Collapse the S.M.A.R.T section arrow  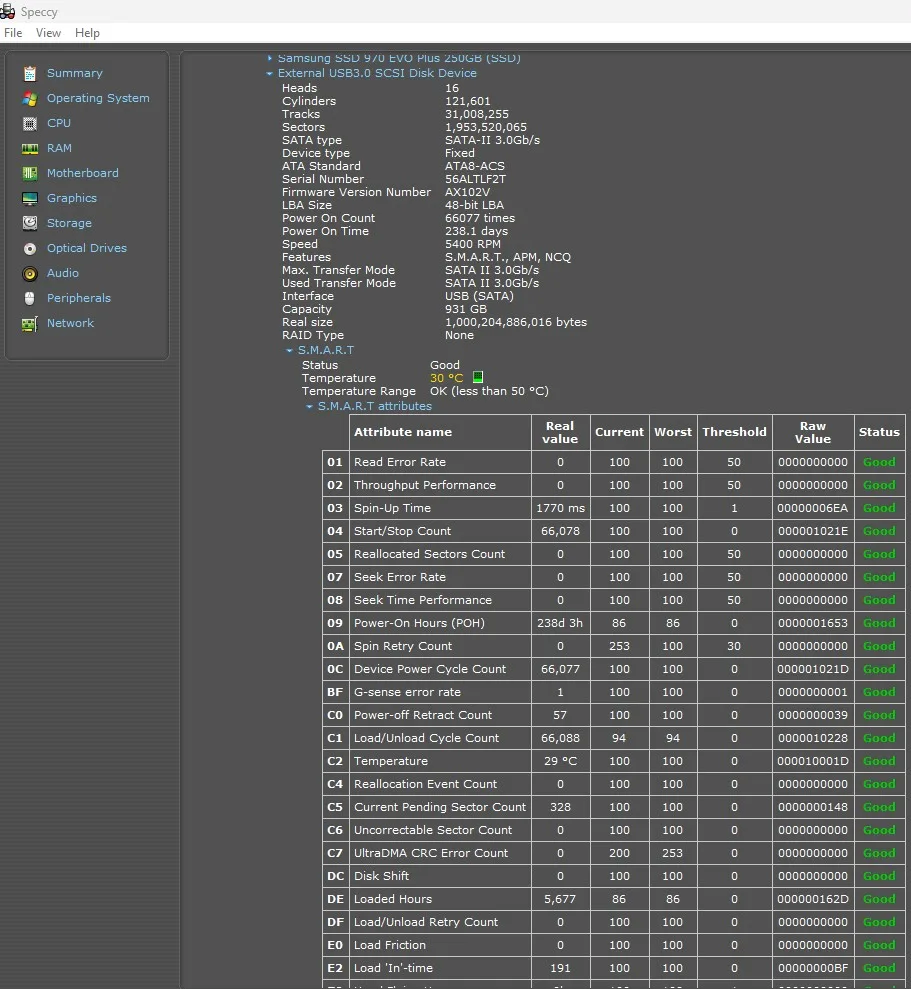pyautogui.click(x=290, y=351)
